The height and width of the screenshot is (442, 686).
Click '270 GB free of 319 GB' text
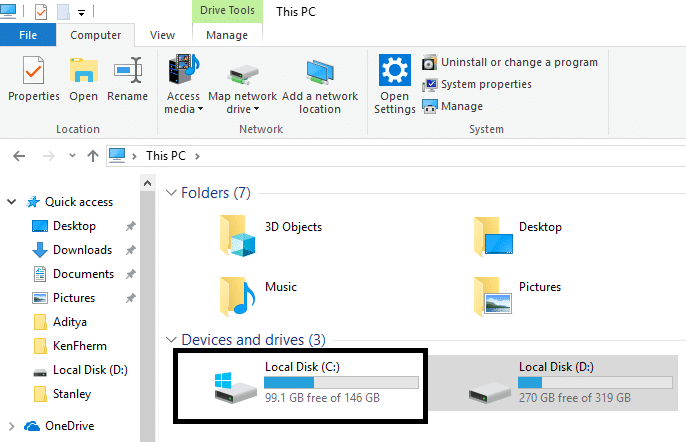575,398
